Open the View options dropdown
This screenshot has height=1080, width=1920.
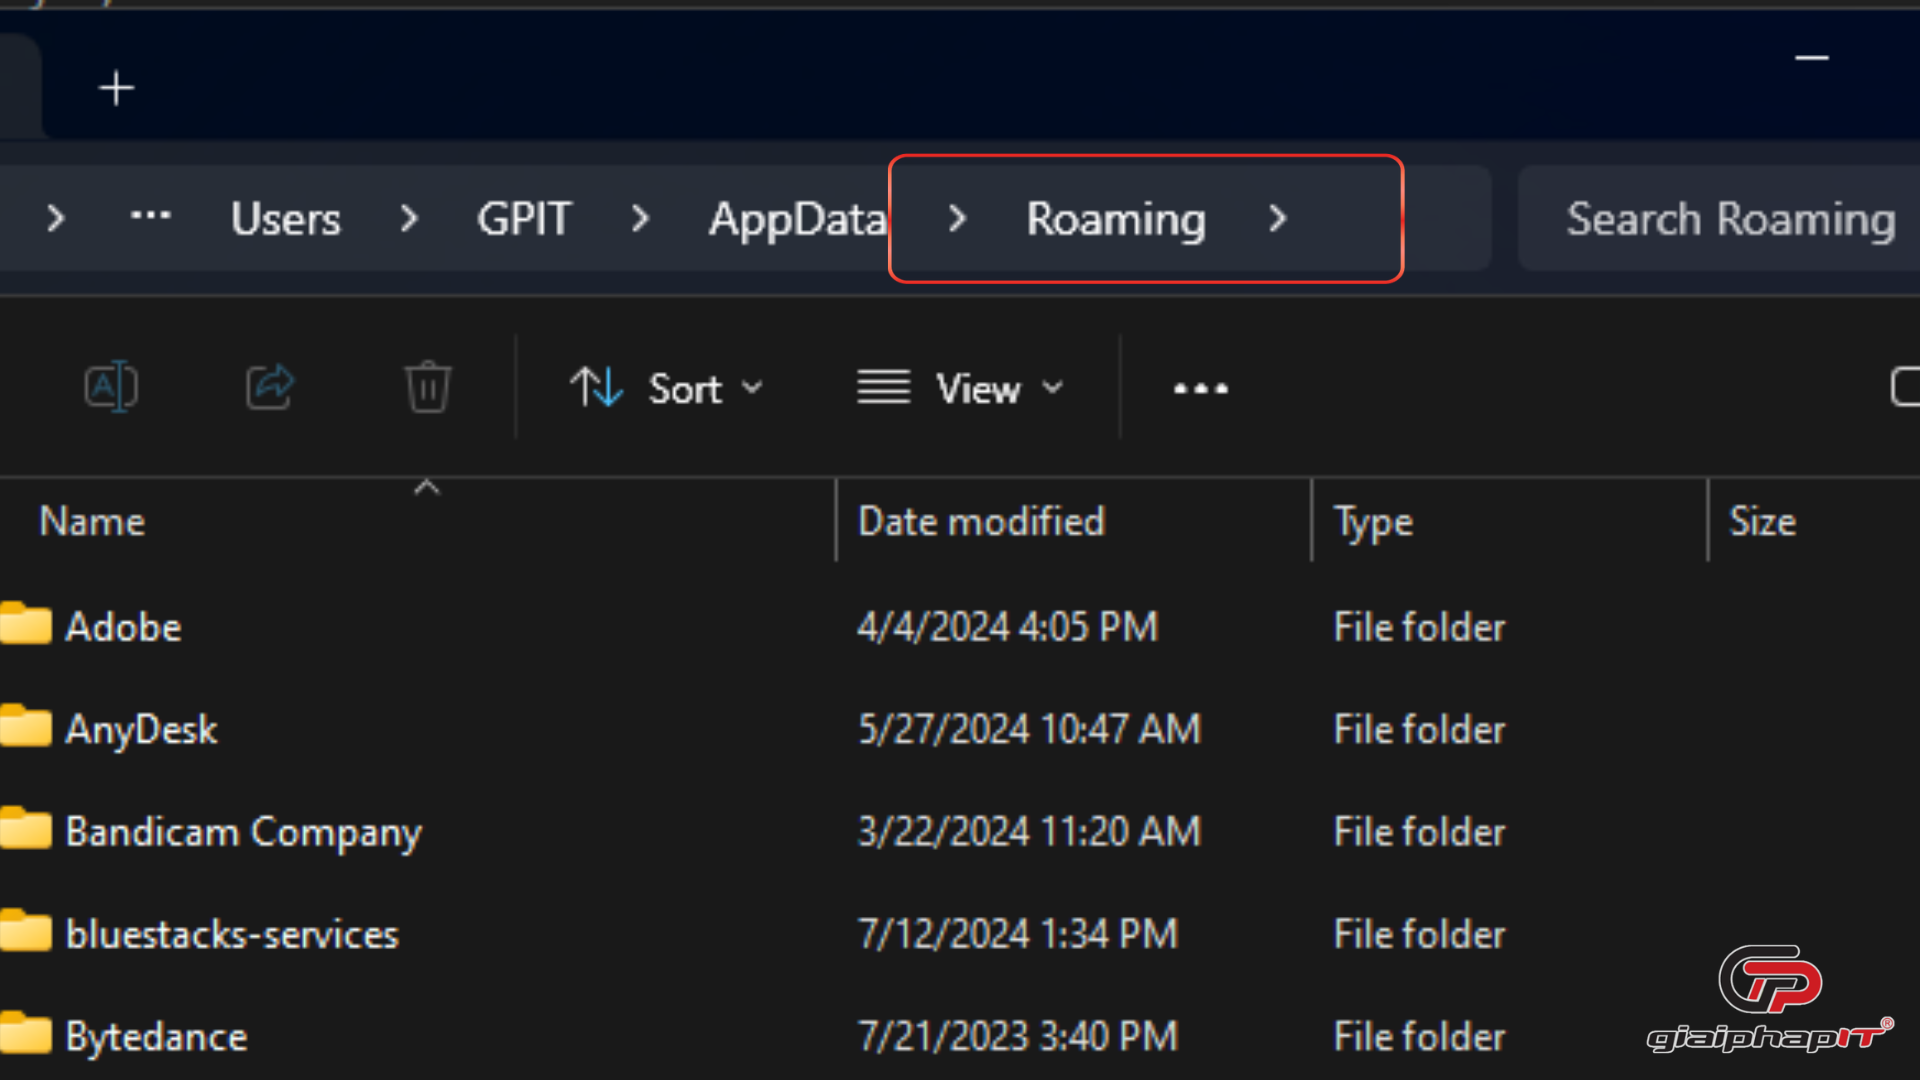[1051, 389]
